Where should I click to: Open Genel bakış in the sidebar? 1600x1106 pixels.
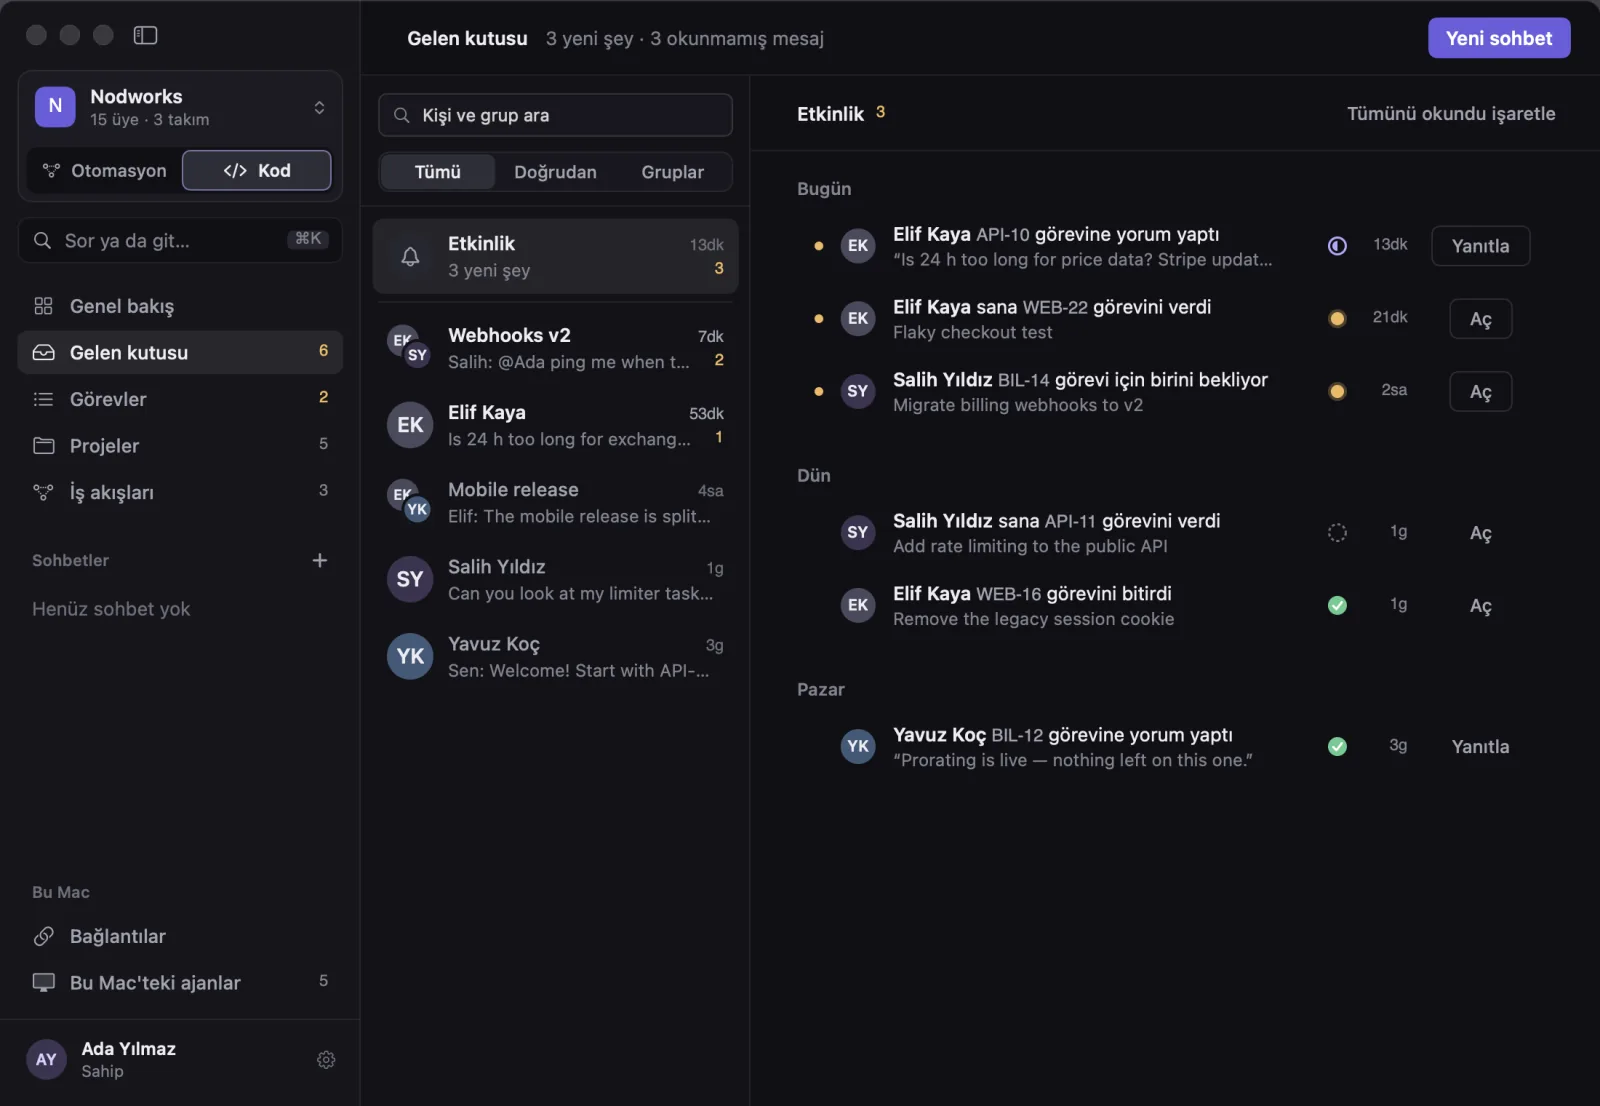(x=180, y=306)
